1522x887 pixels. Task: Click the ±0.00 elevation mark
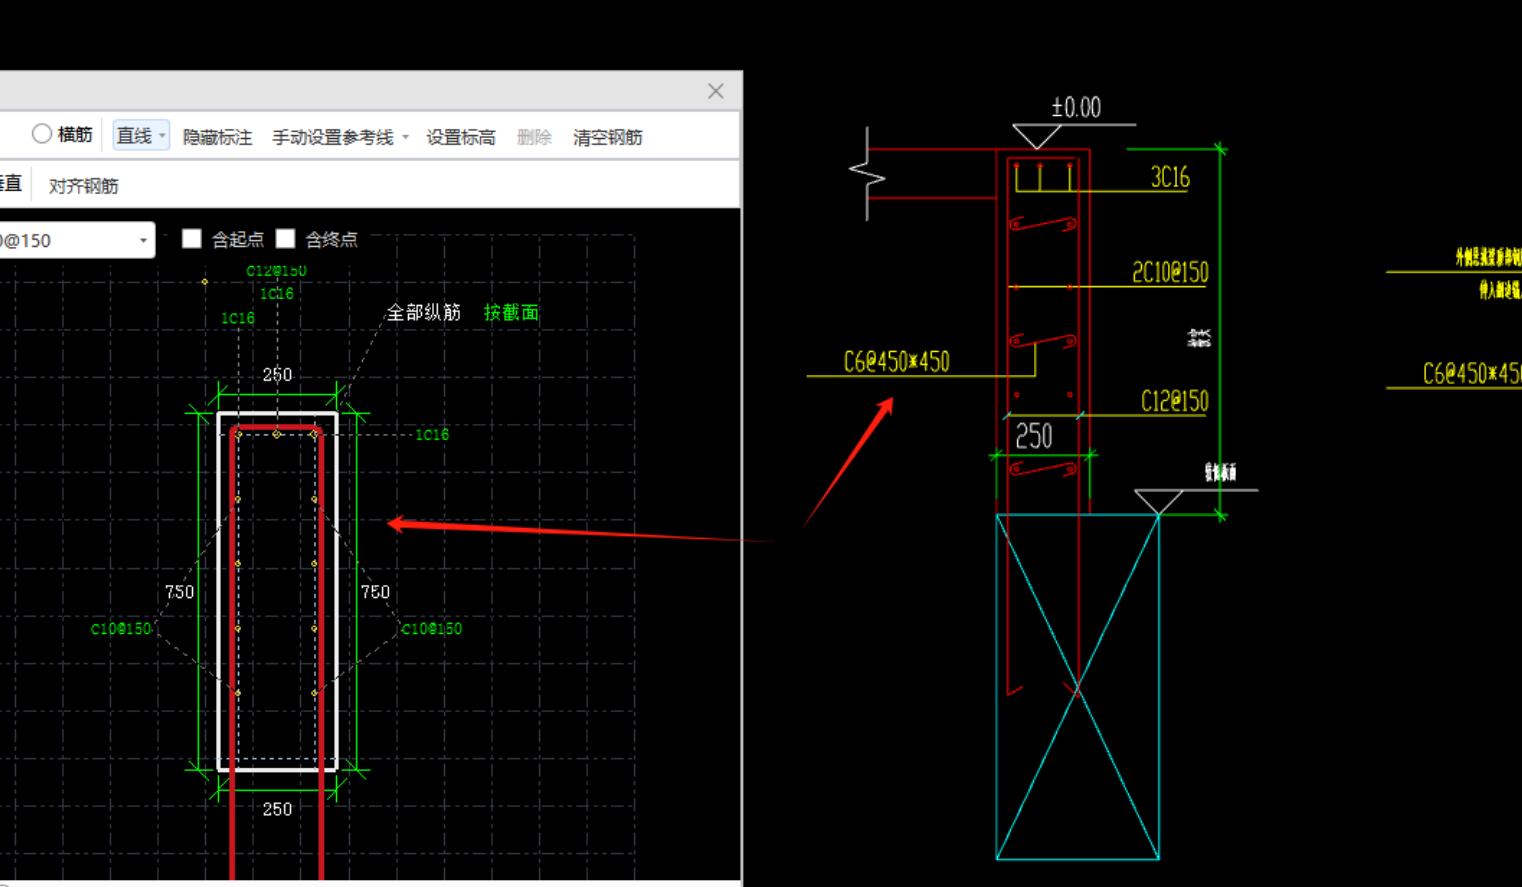click(x=1076, y=107)
